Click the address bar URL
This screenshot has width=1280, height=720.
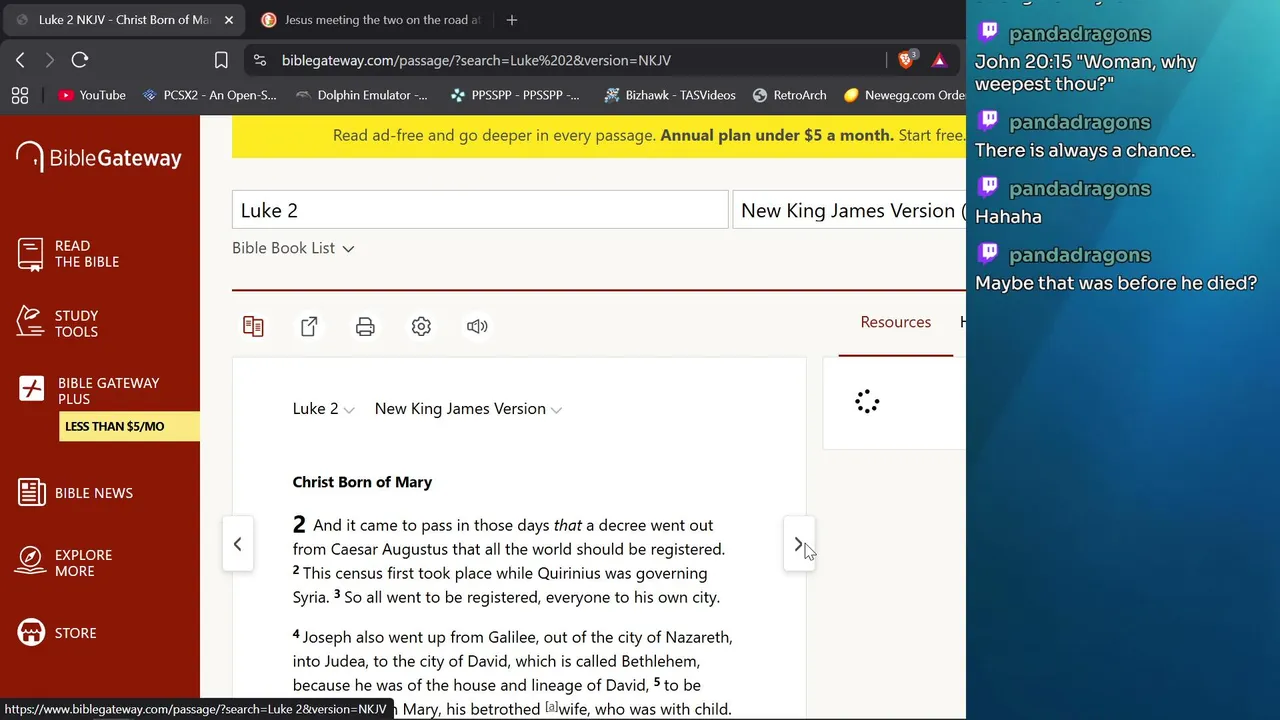(x=476, y=60)
